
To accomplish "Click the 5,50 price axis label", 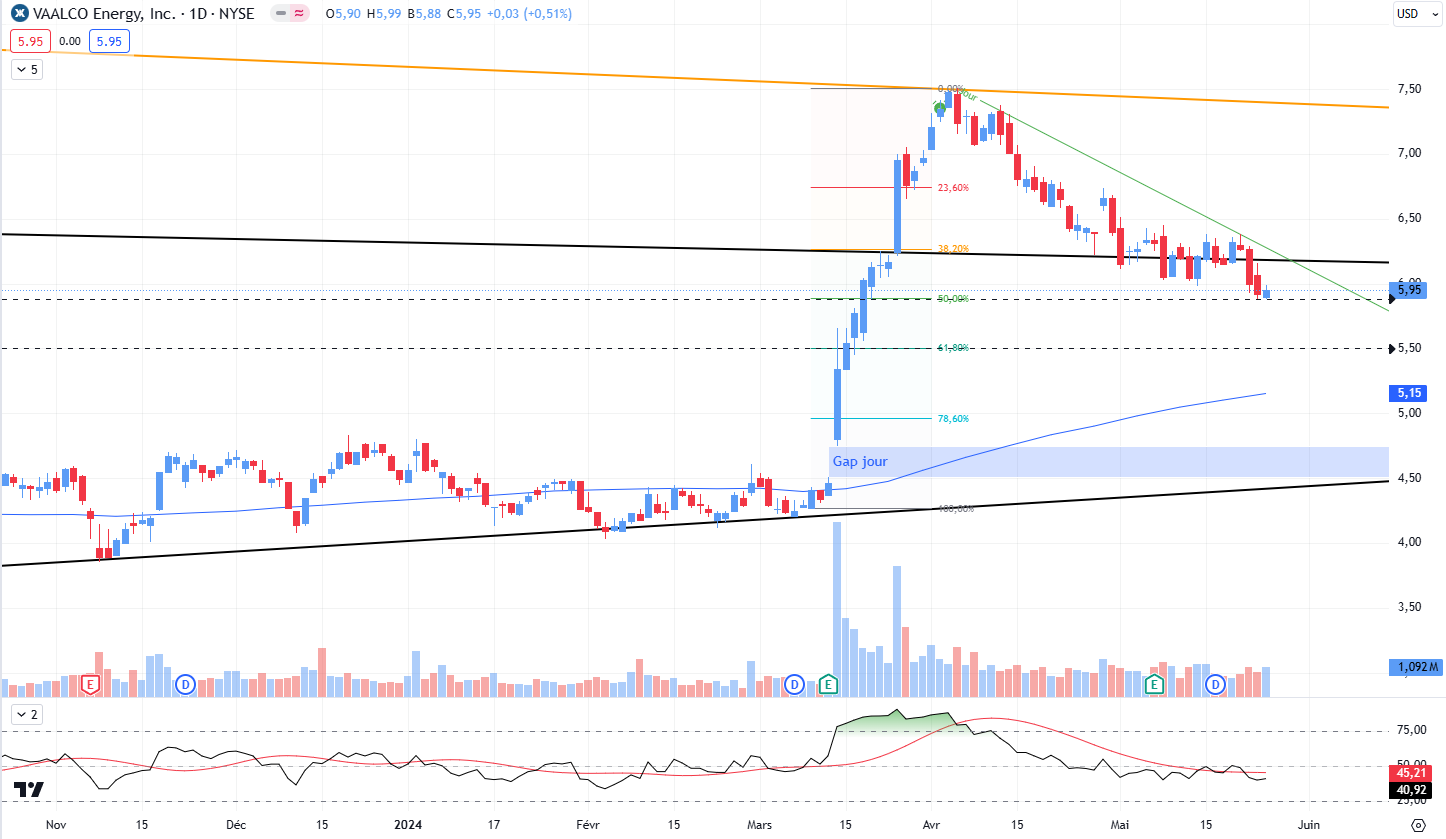I will [1409, 349].
